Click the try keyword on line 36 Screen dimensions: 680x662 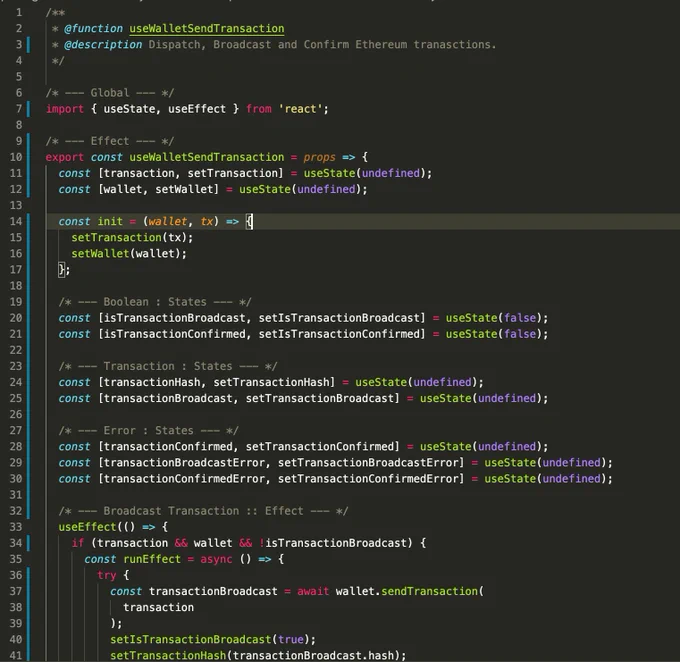pos(107,575)
